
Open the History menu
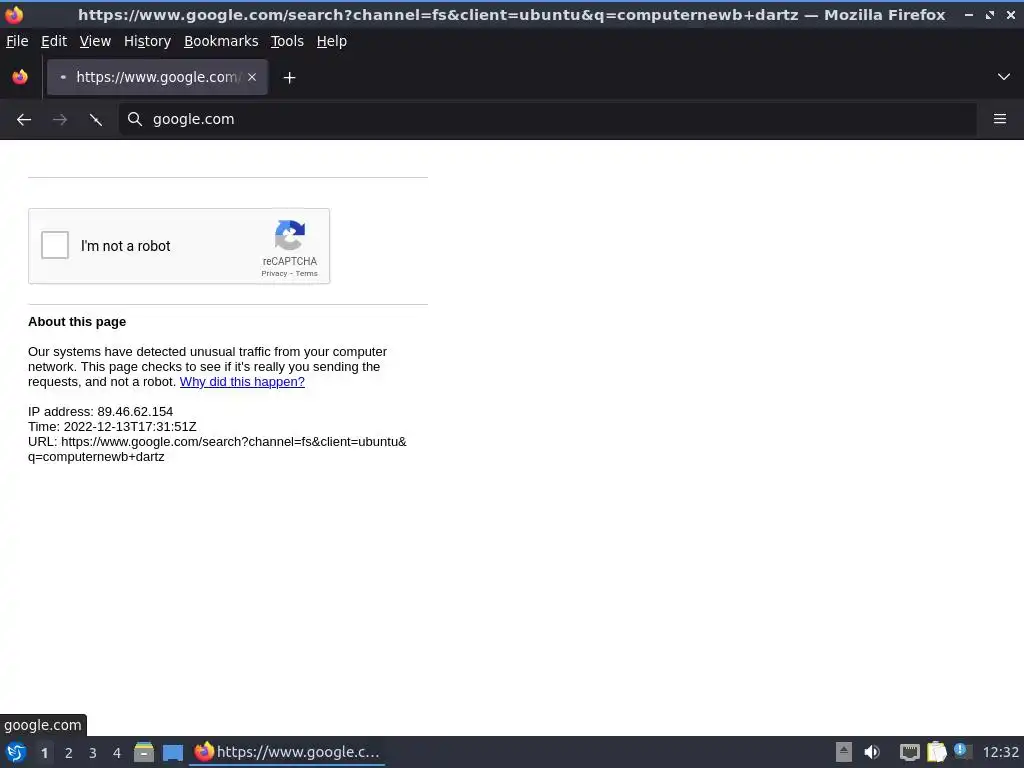click(148, 41)
